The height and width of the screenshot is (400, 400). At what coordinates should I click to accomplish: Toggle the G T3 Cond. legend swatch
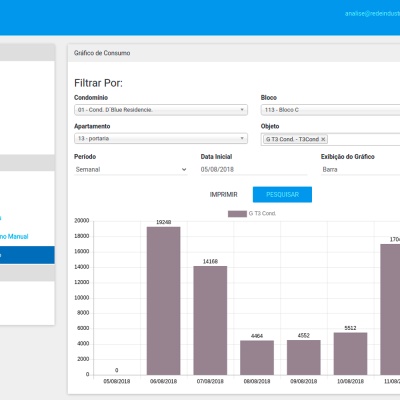coord(237,214)
